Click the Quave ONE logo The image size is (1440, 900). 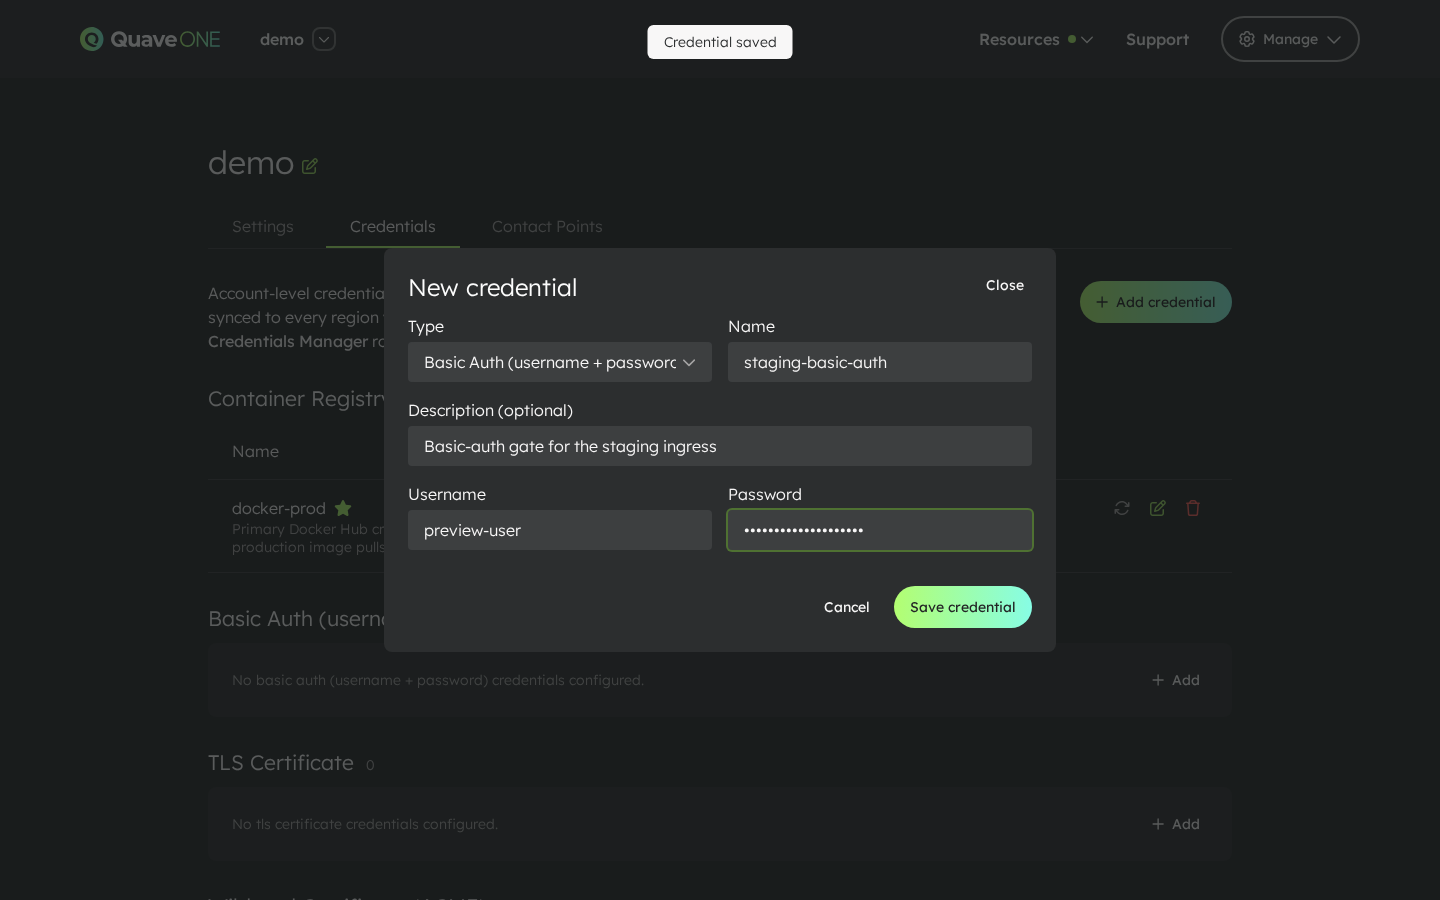tap(150, 39)
